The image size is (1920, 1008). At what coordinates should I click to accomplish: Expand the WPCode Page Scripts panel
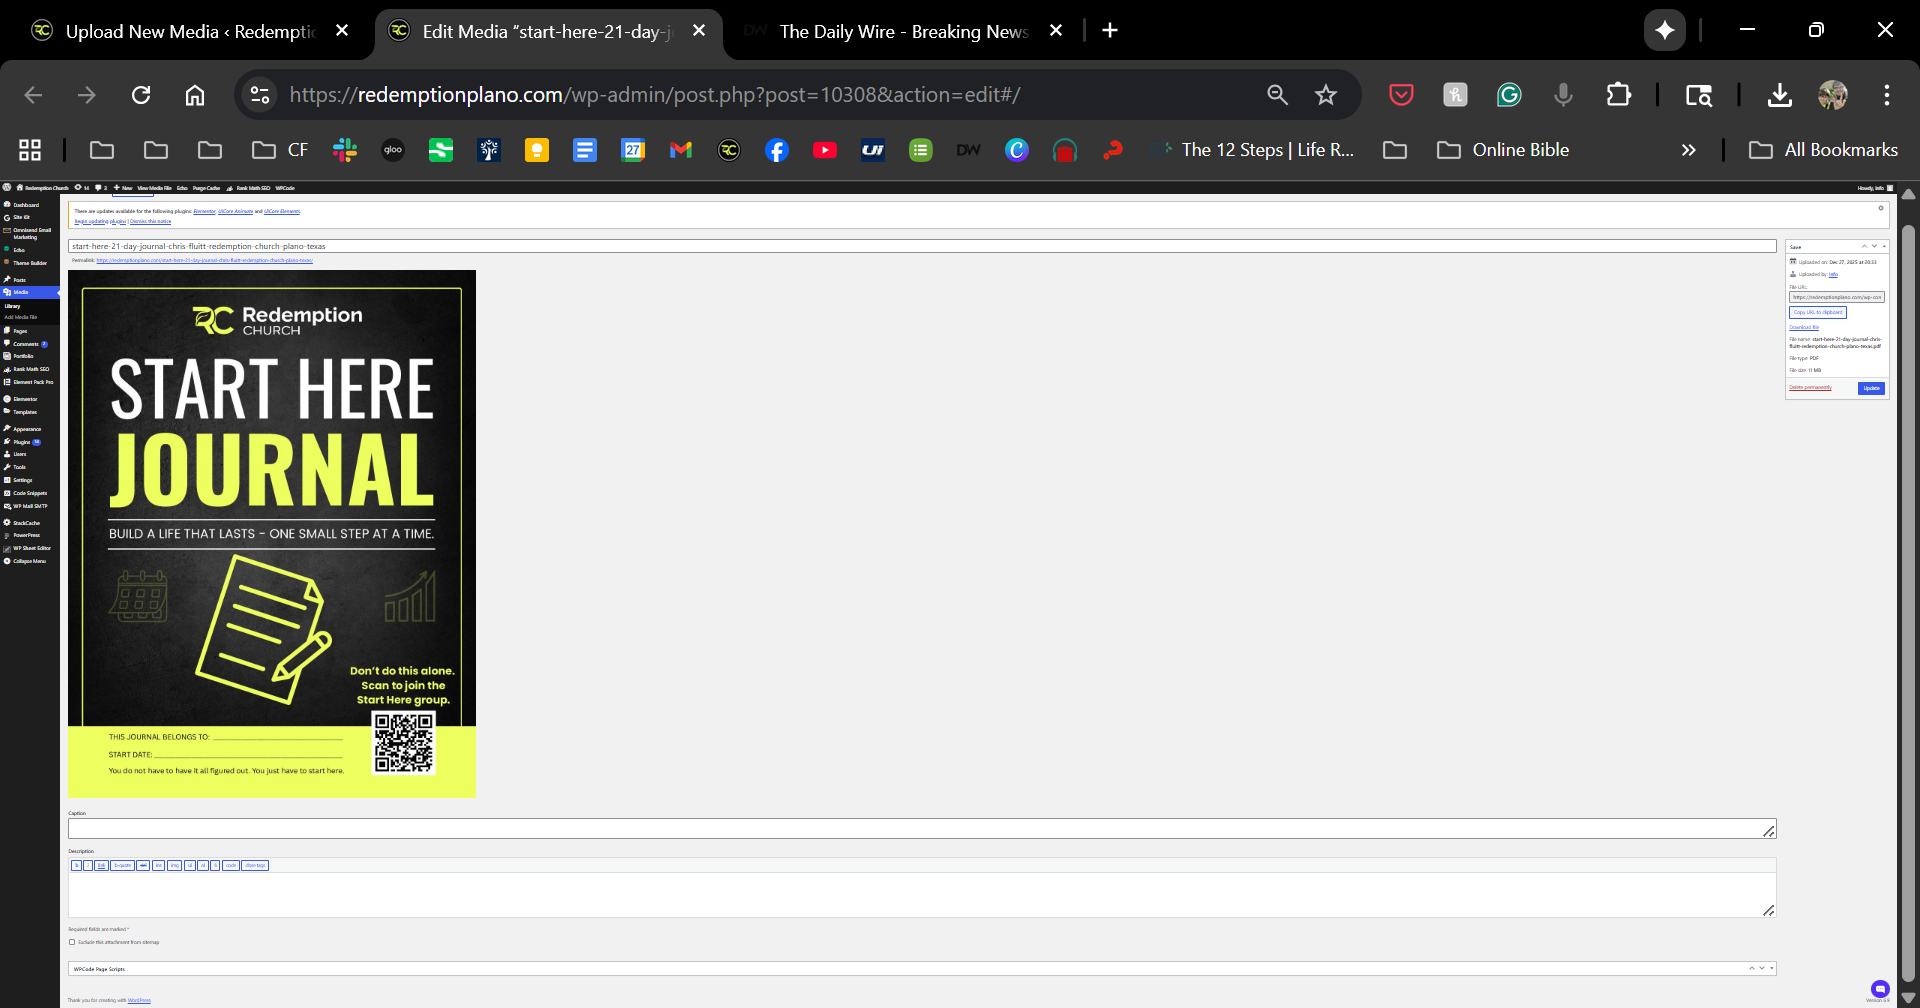(1772, 968)
